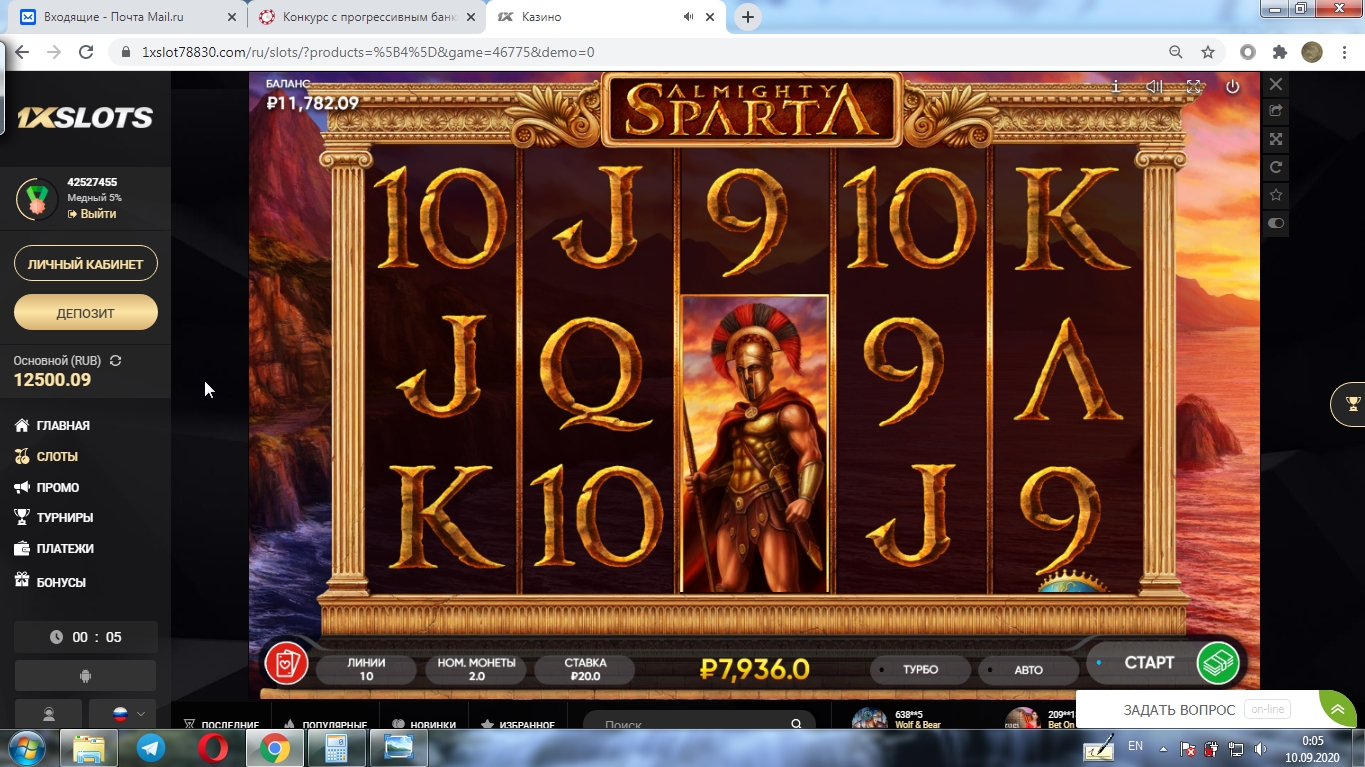Expand chat with green arrow icon
This screenshot has height=767, width=1365.
pyautogui.click(x=1337, y=709)
